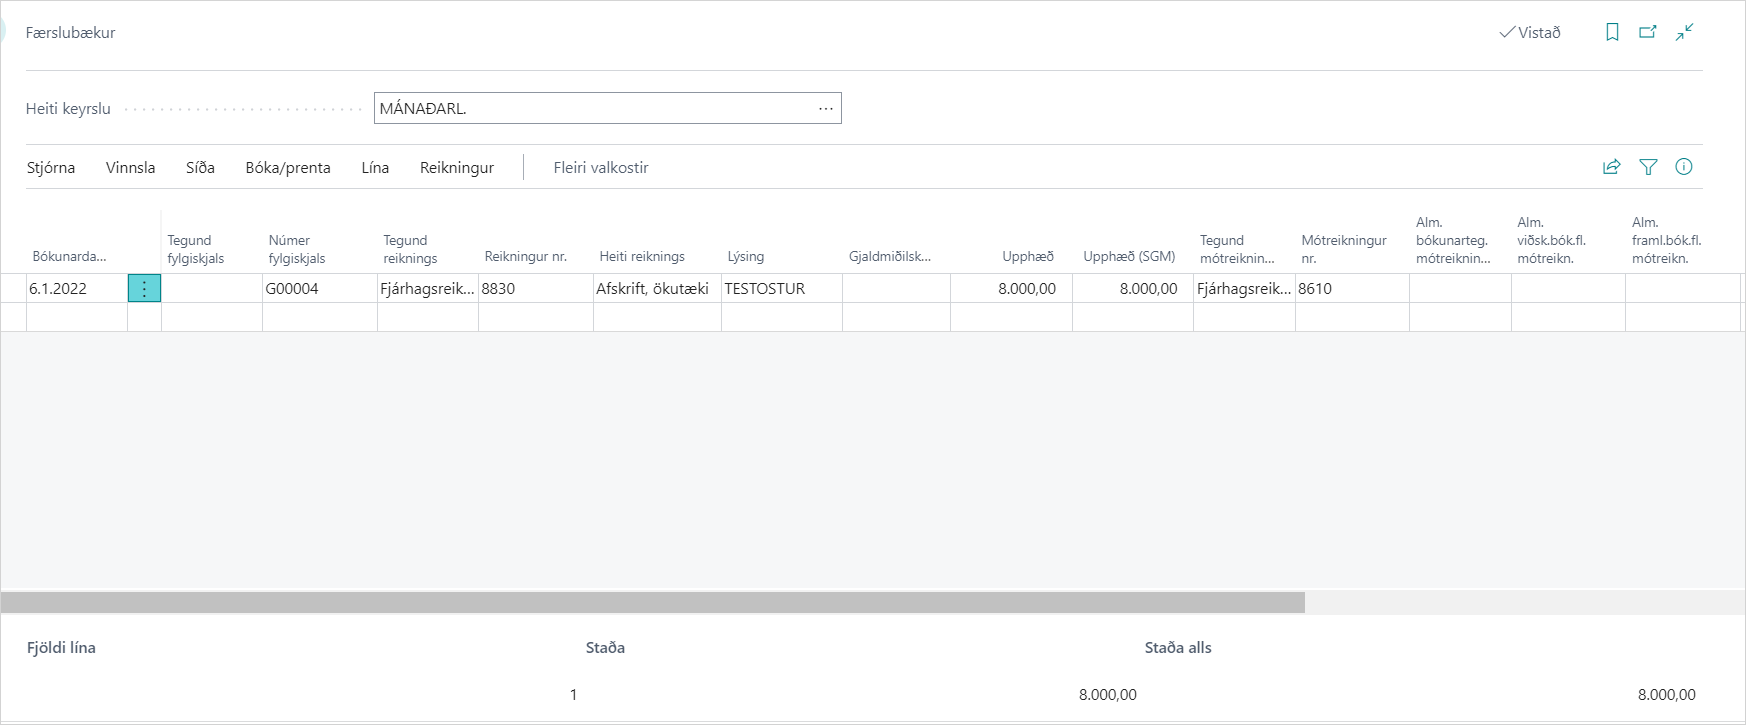Expand the Bóka/prenta menu
The height and width of the screenshot is (725, 1746).
[x=288, y=168]
